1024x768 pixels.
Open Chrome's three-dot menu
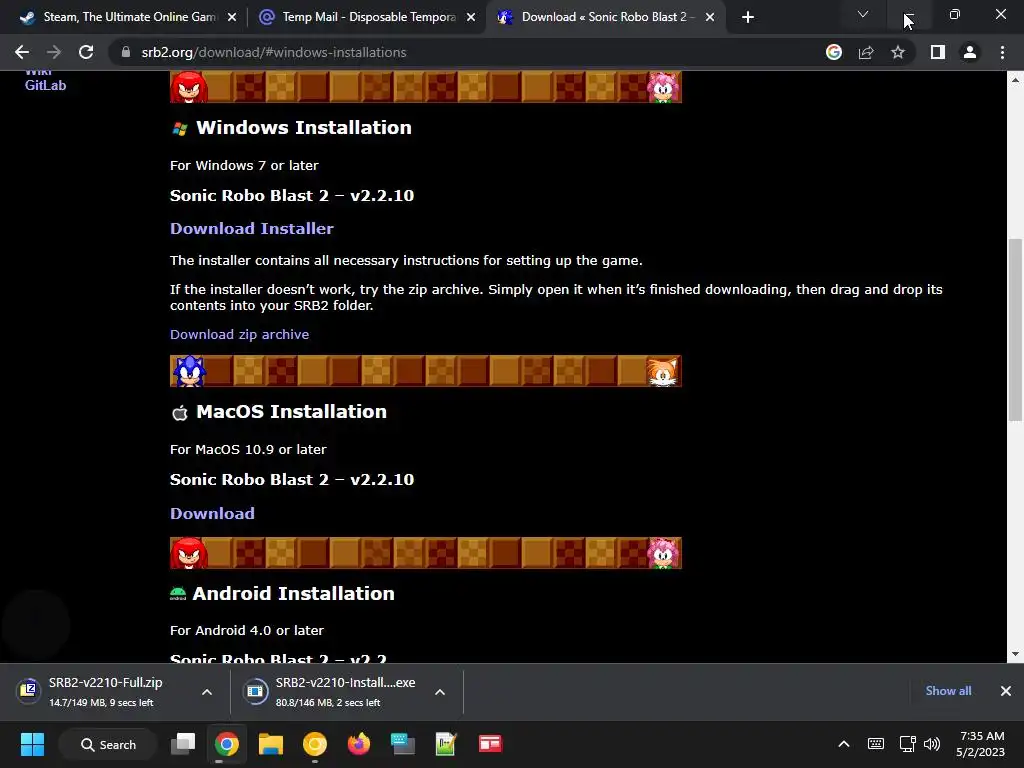[1002, 52]
